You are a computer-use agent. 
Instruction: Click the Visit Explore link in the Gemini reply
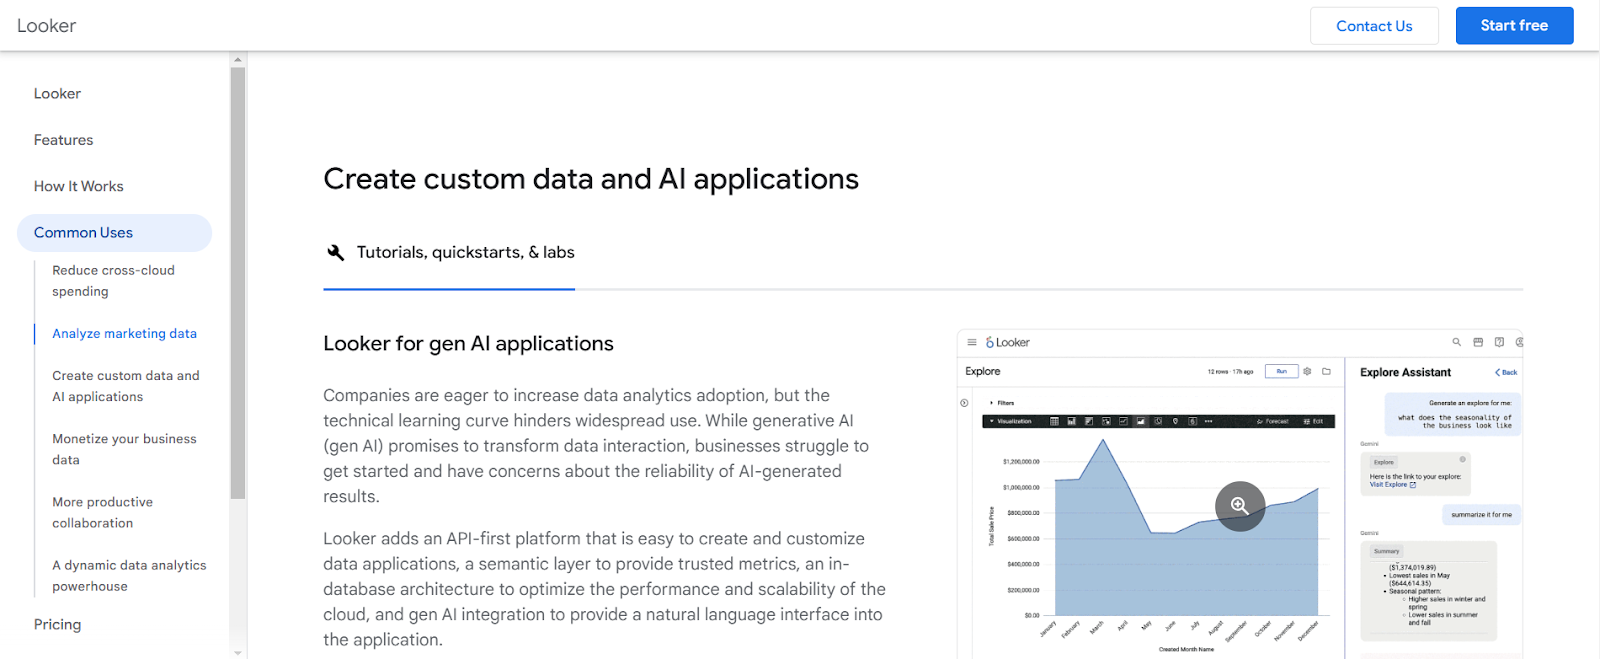click(1388, 485)
